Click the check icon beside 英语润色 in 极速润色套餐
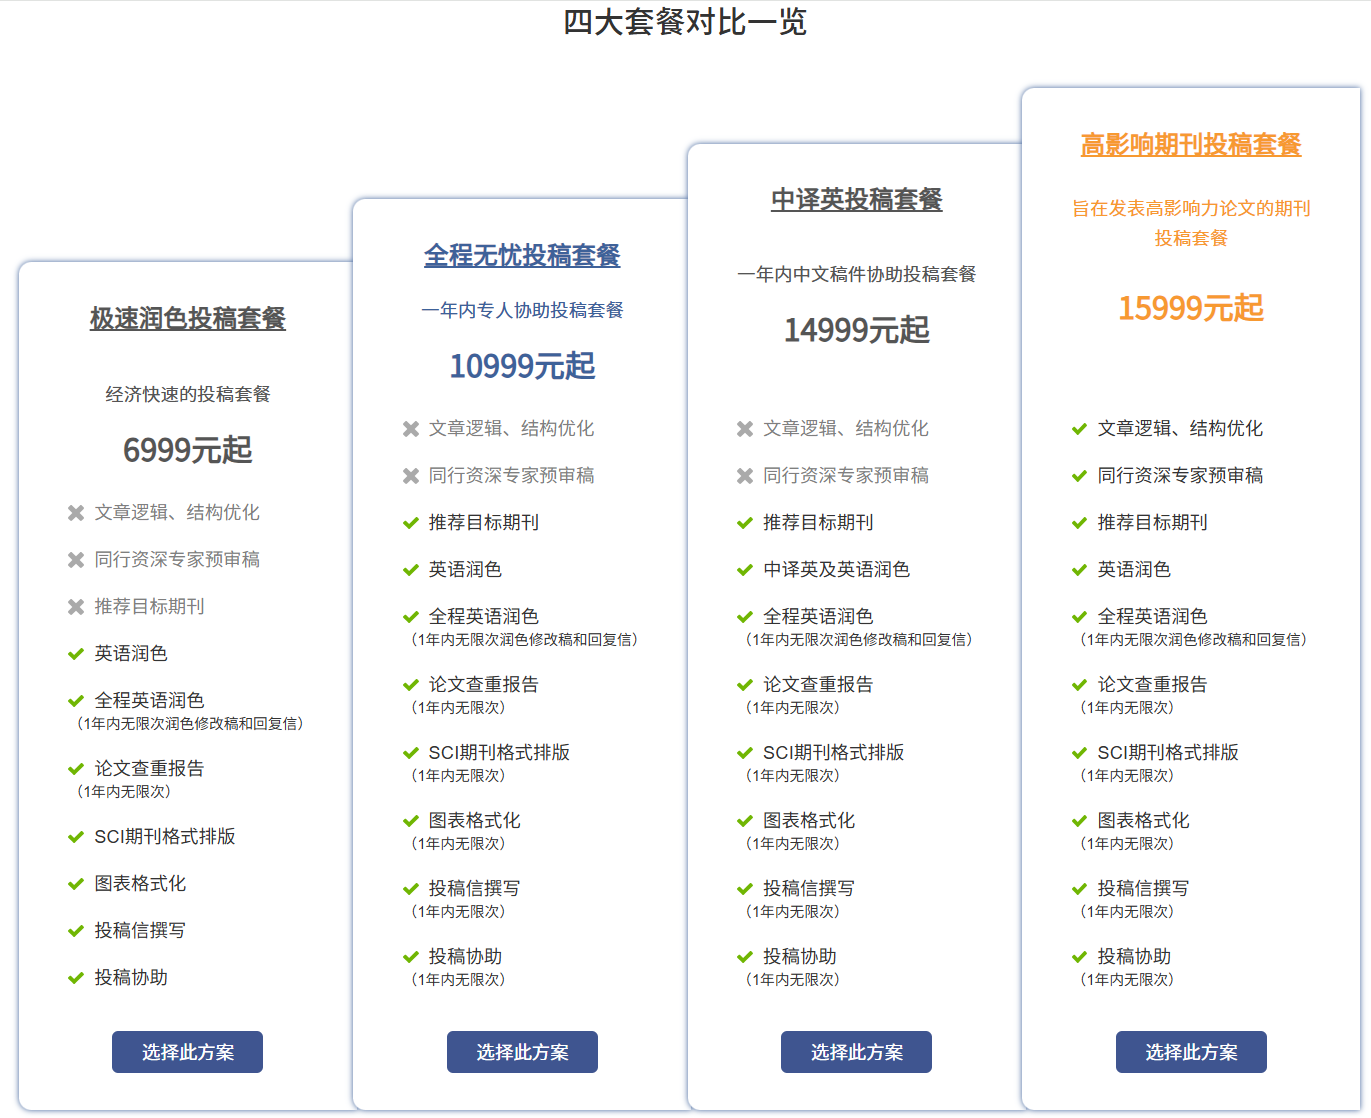Screen dimensions: 1371x1118 click(x=76, y=654)
